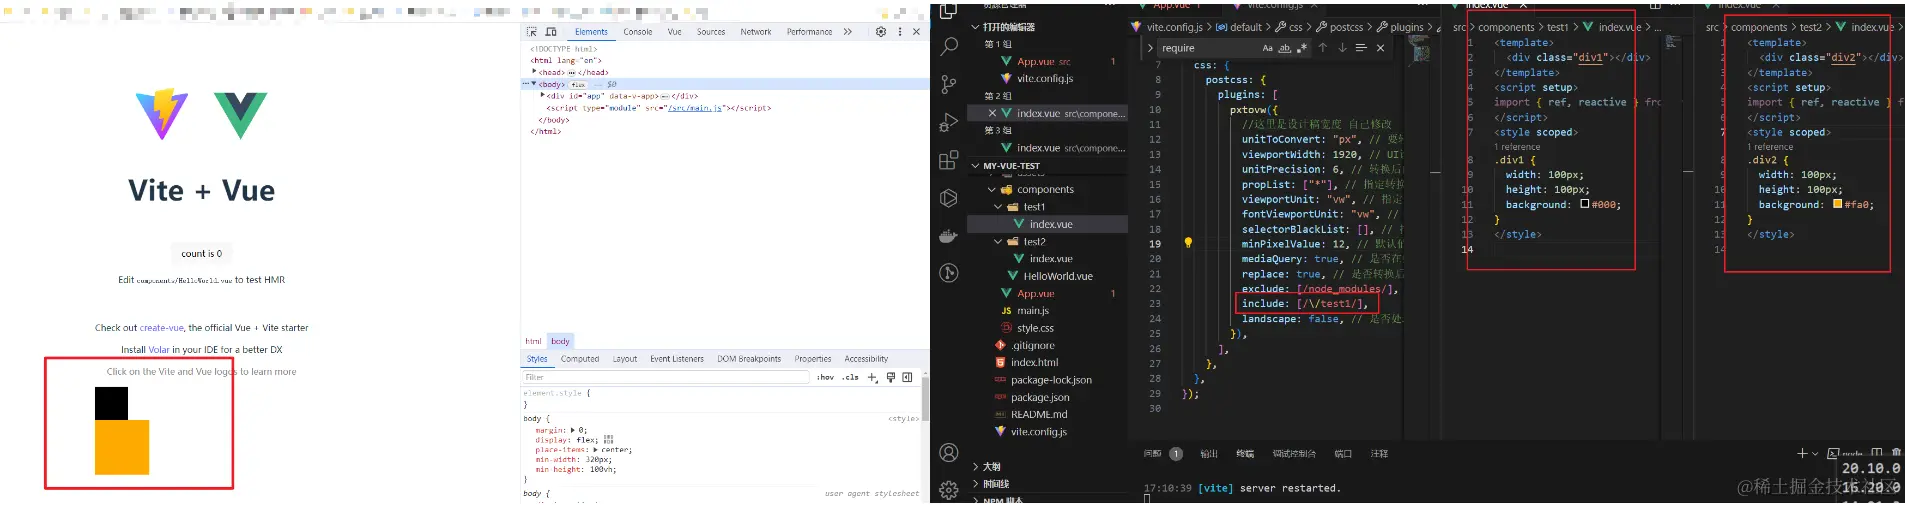This screenshot has height=505, width=1905.
Task: Click the black #000 color swatch in editor
Action: pos(1584,204)
